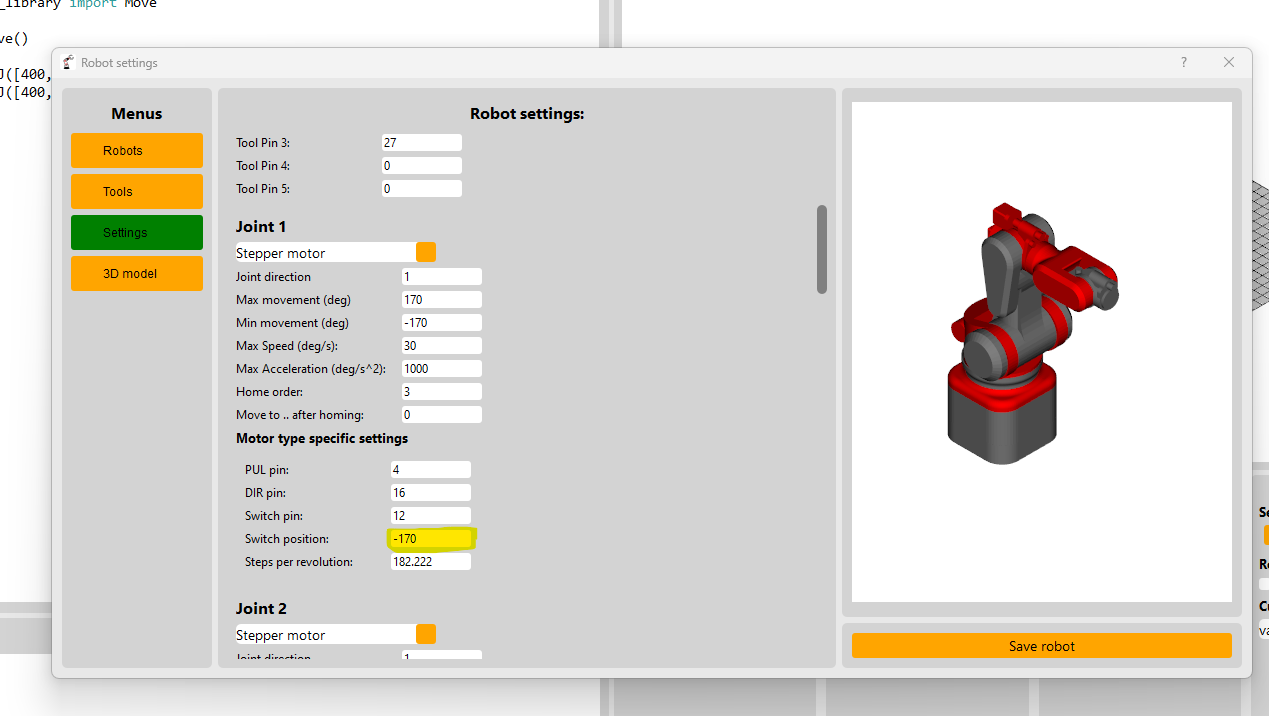1269x716 pixels.
Task: Click the help question mark icon
Action: pyautogui.click(x=1183, y=62)
